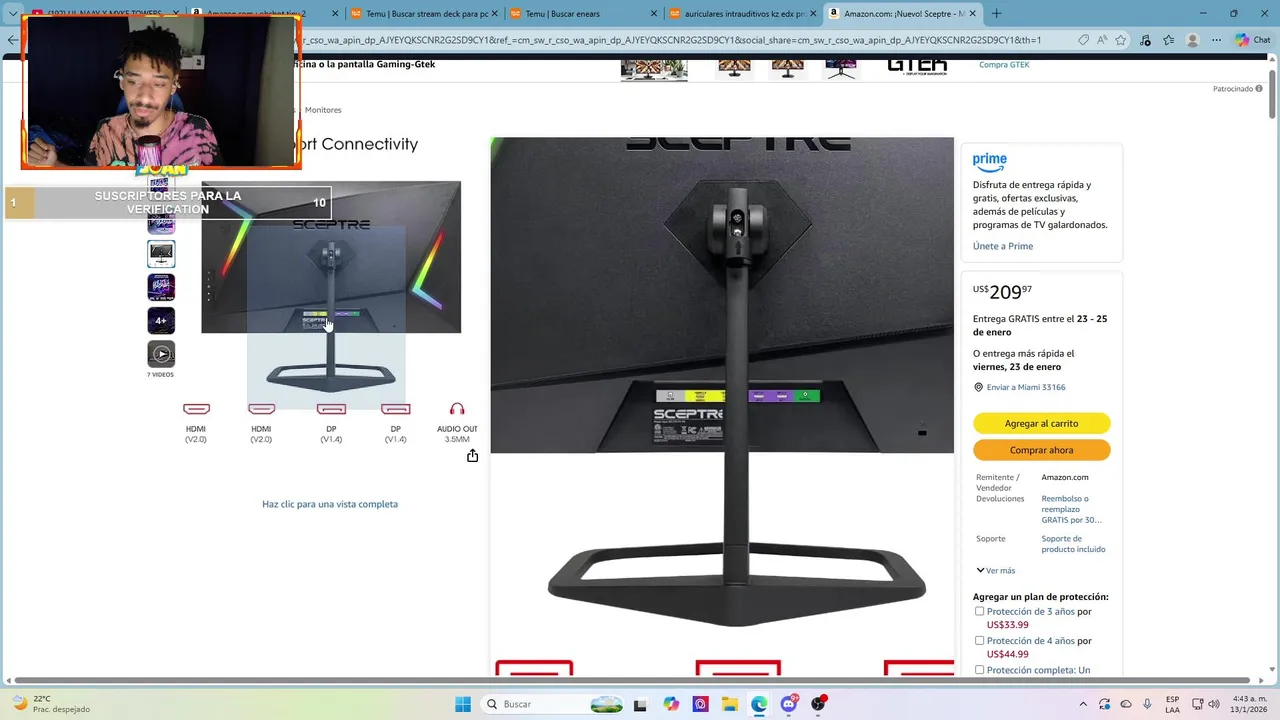Open a new browser tab
1280x720 pixels.
pos(996,14)
